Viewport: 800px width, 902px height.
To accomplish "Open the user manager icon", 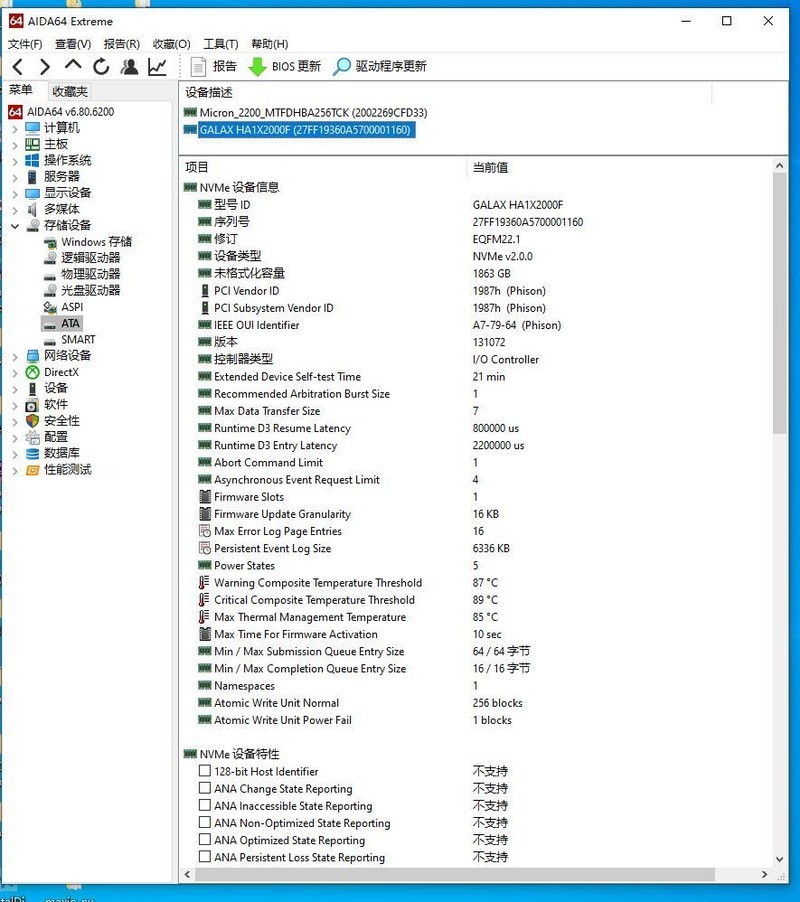I will click(129, 67).
